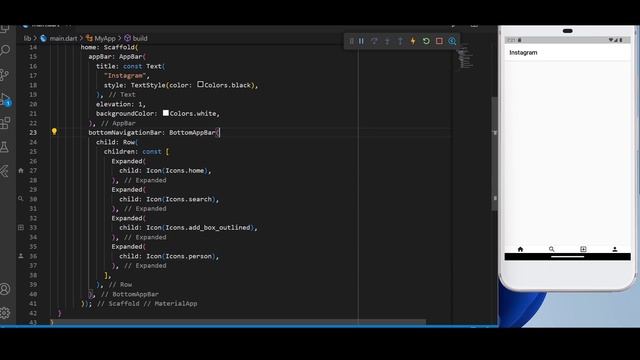
Task: Click 'Icon(Icons.person)' code
Action: coord(181,256)
